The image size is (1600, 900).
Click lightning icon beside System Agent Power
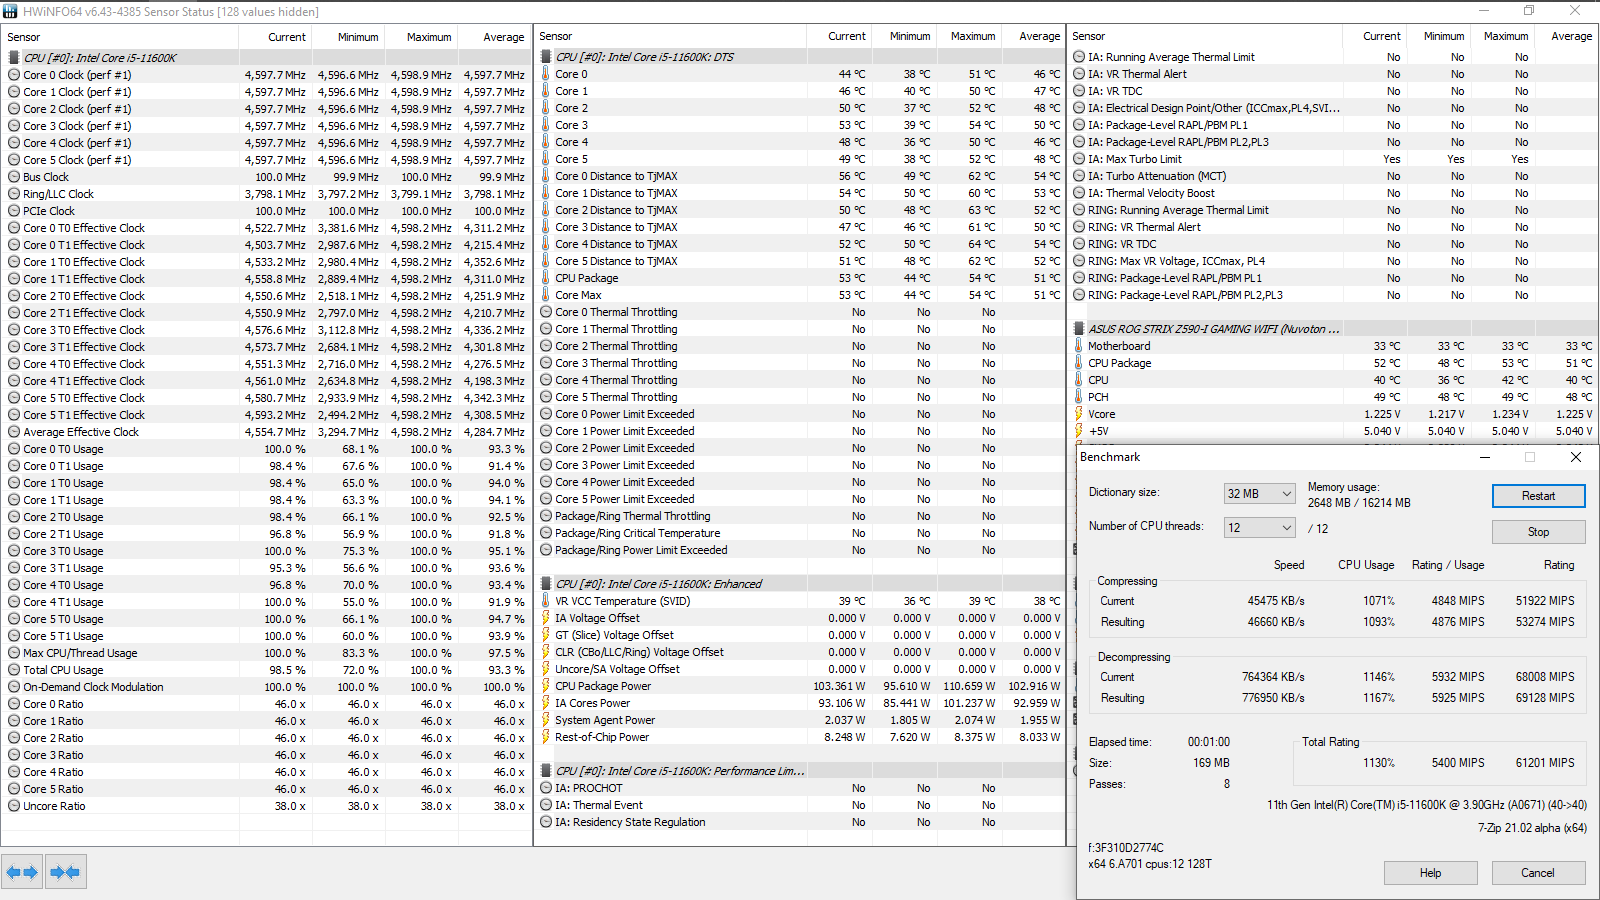(546, 720)
